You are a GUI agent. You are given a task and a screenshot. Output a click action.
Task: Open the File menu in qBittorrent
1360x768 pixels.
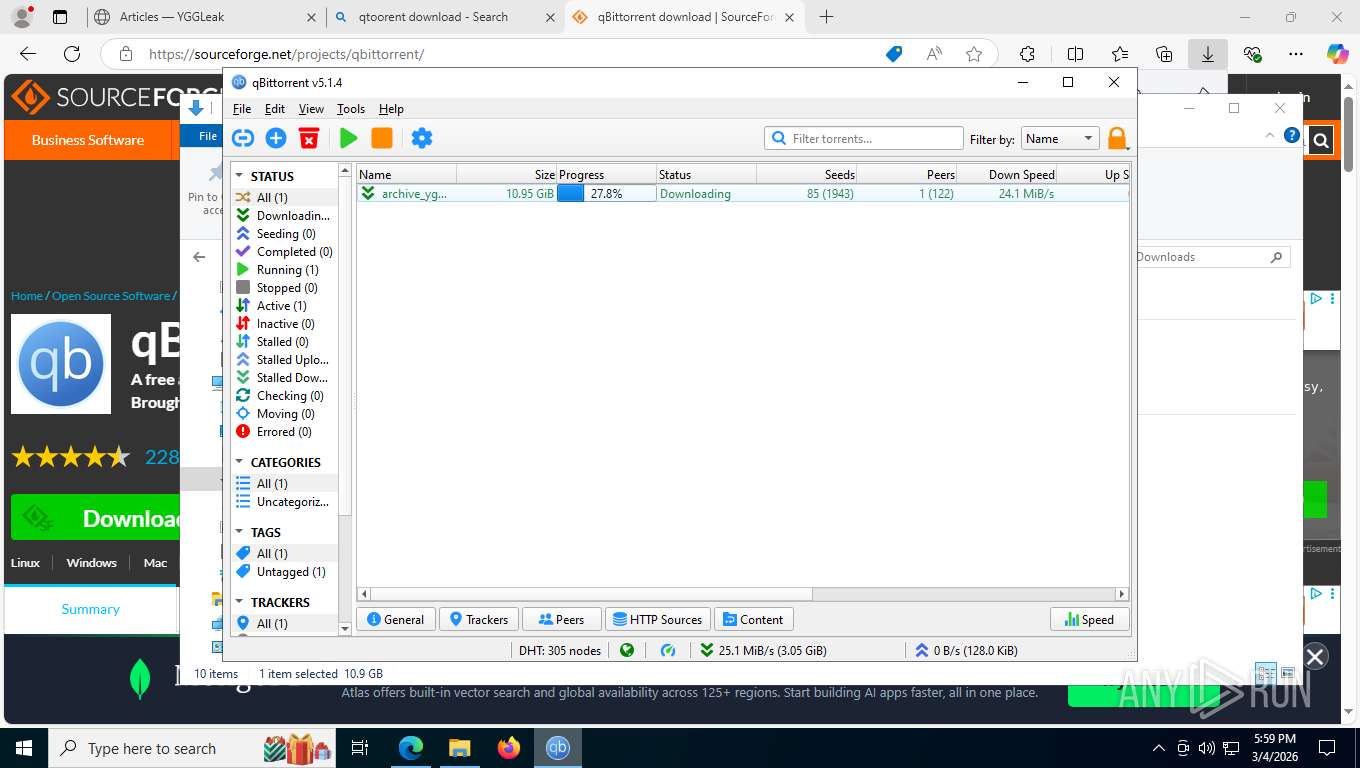tap(242, 109)
